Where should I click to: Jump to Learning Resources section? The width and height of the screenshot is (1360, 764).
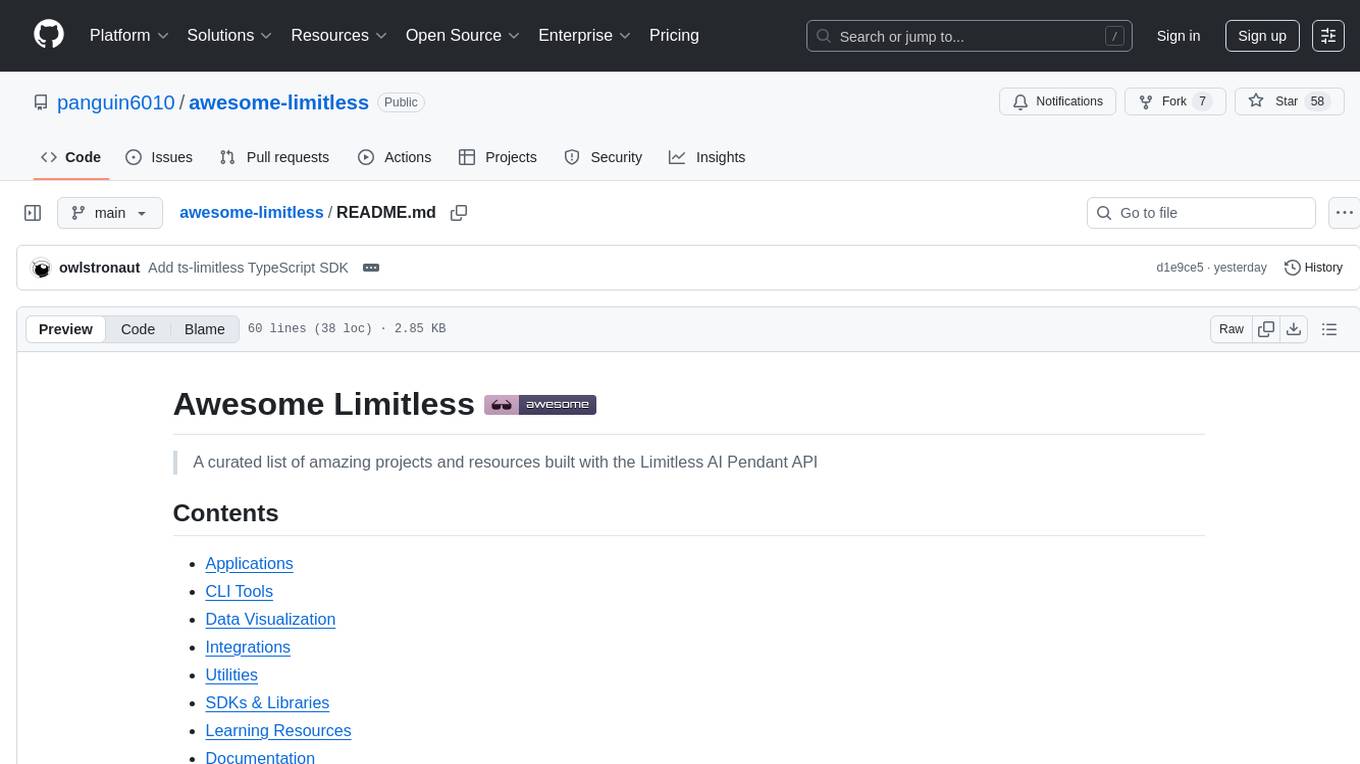(x=278, y=731)
